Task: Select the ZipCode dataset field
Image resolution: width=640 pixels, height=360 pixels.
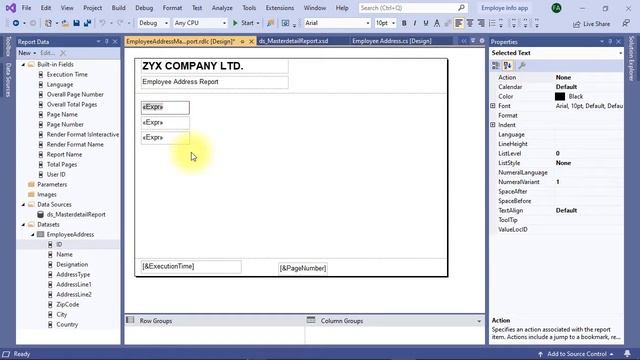Action: [67, 304]
